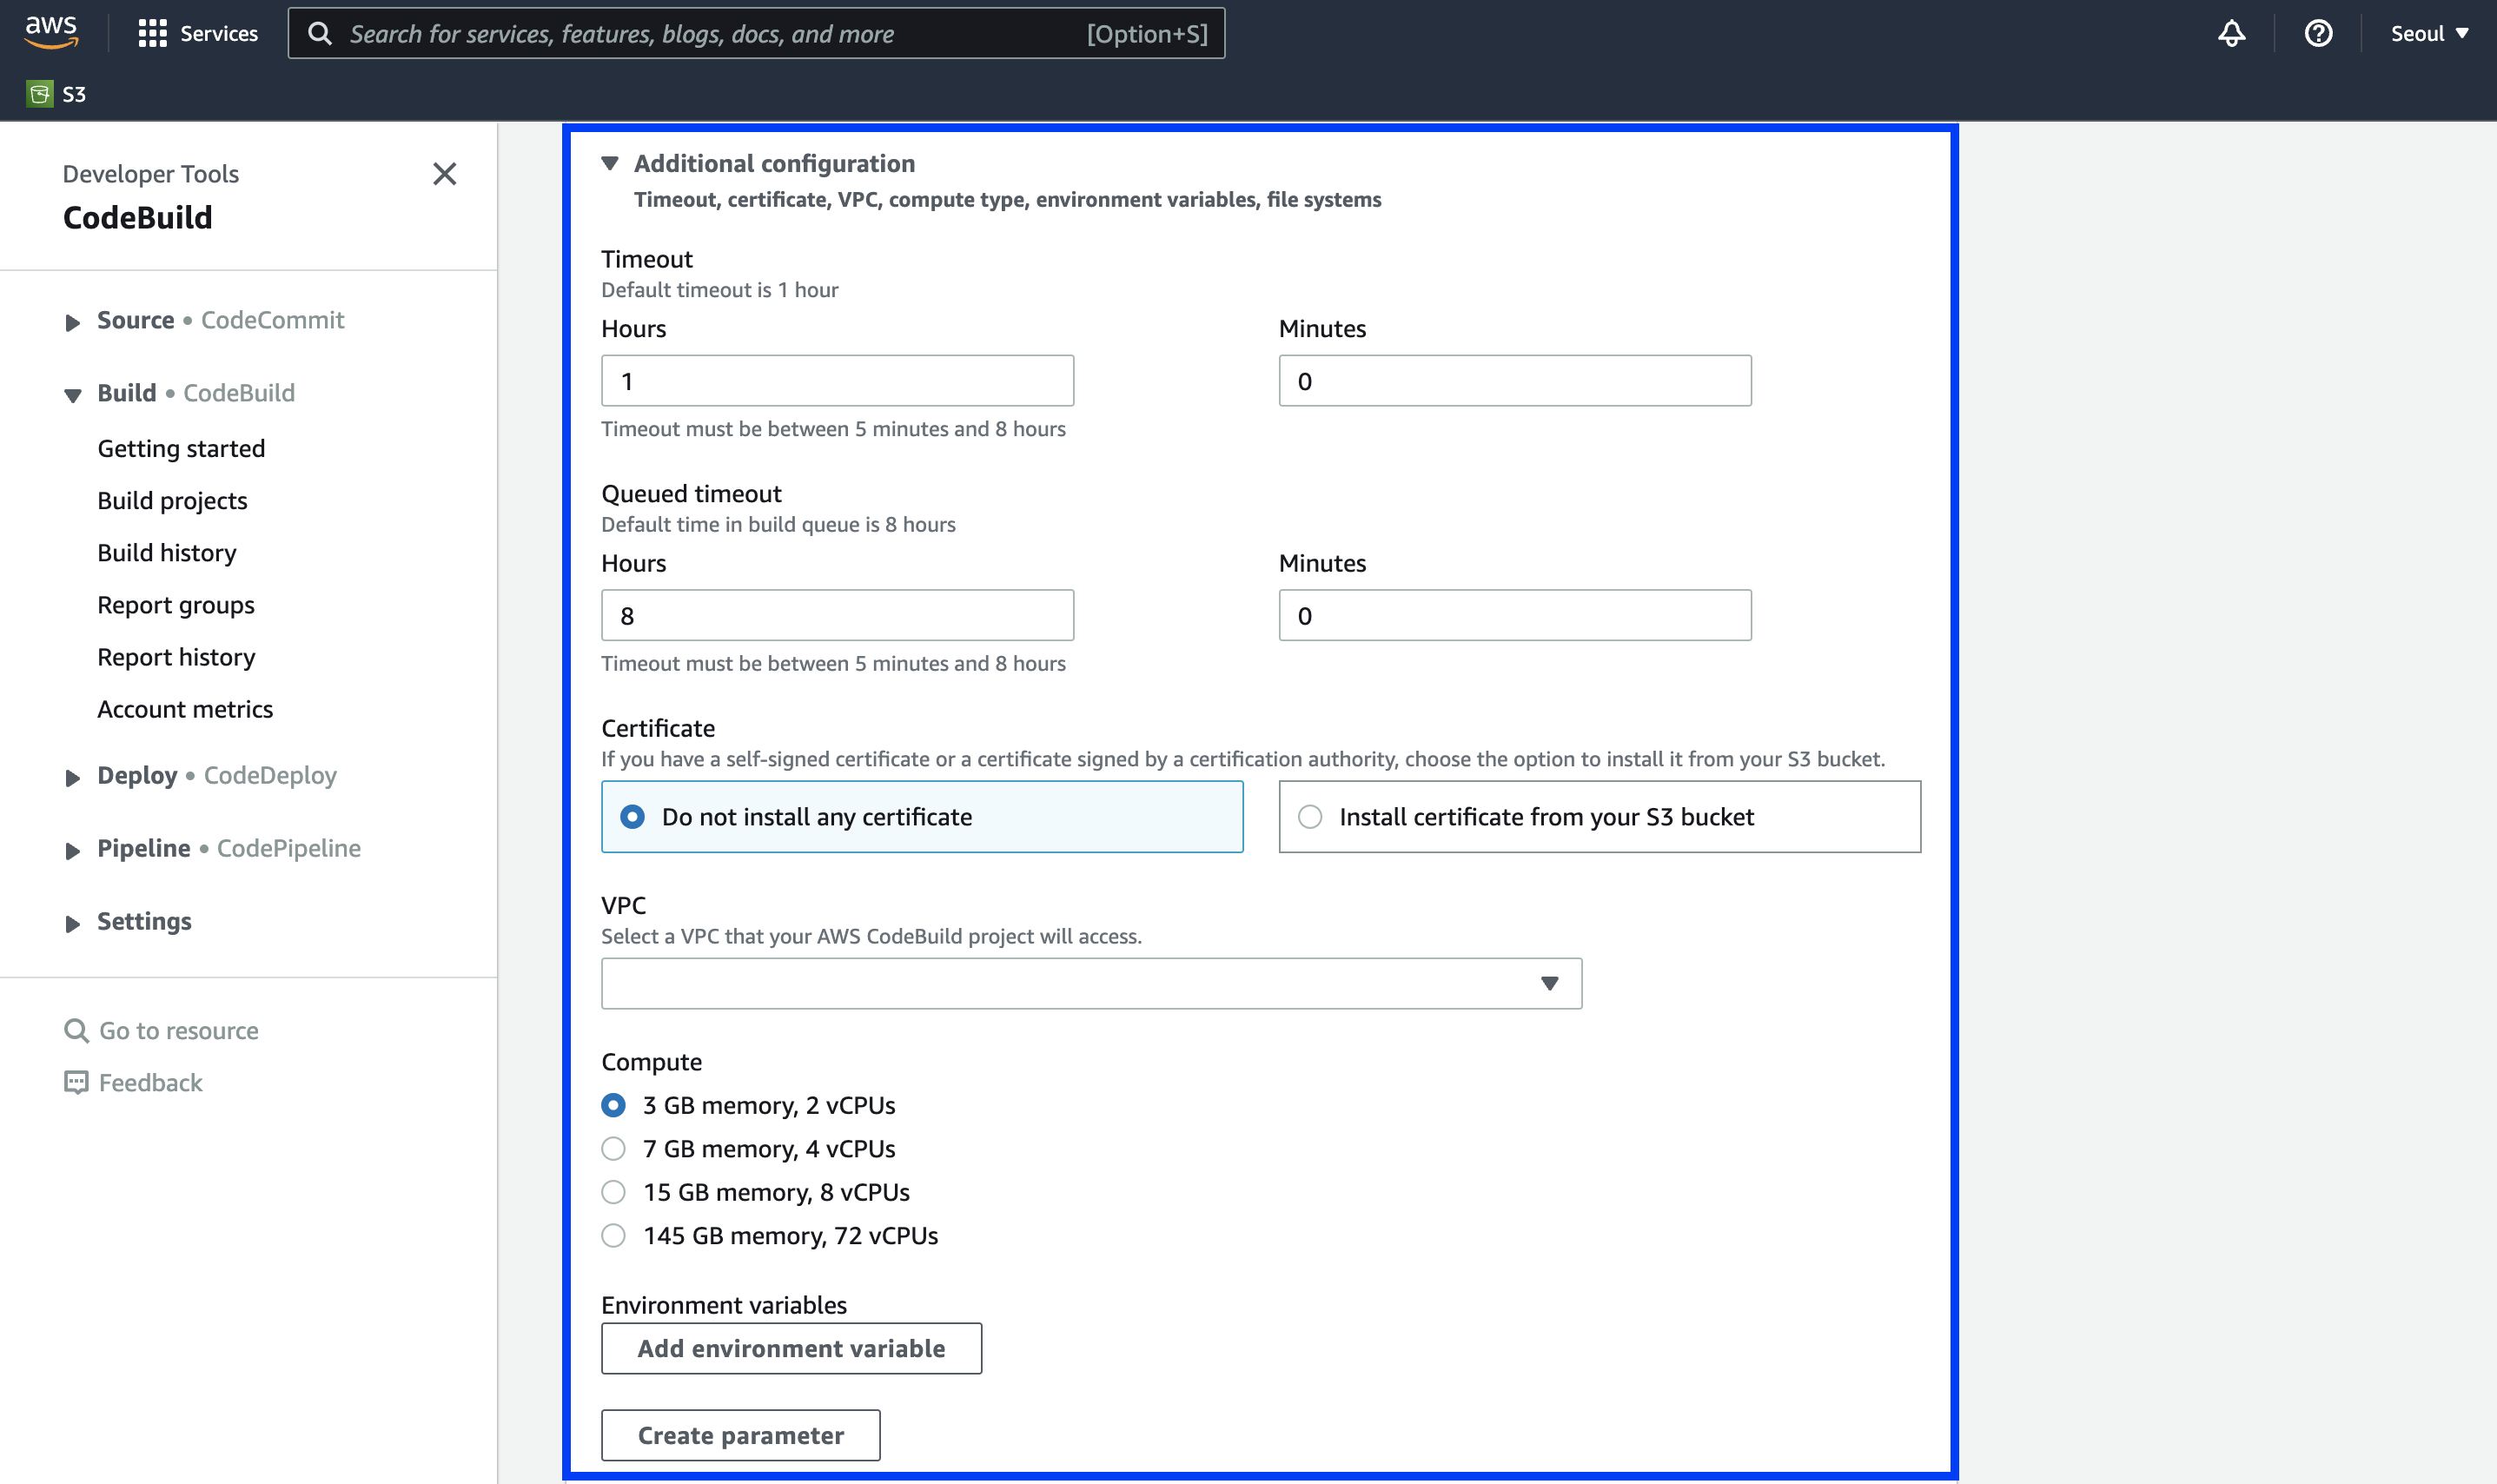Open Build history in sidebar
The width and height of the screenshot is (2497, 1484).
click(167, 552)
